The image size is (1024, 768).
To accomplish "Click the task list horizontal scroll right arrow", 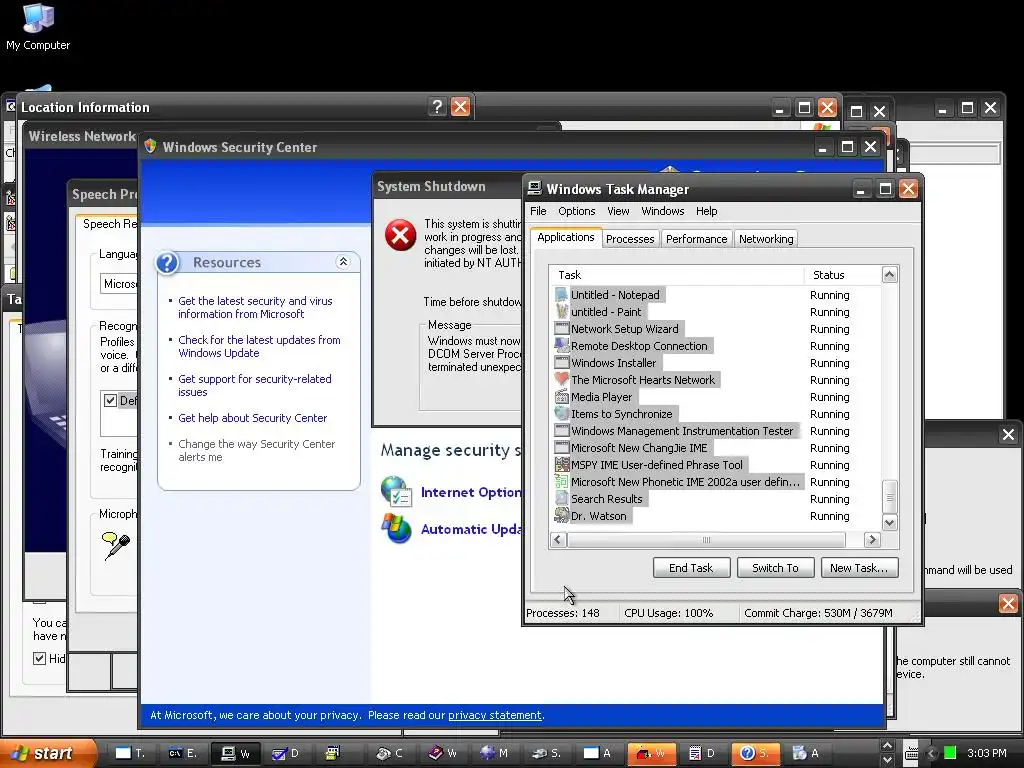I will [872, 539].
